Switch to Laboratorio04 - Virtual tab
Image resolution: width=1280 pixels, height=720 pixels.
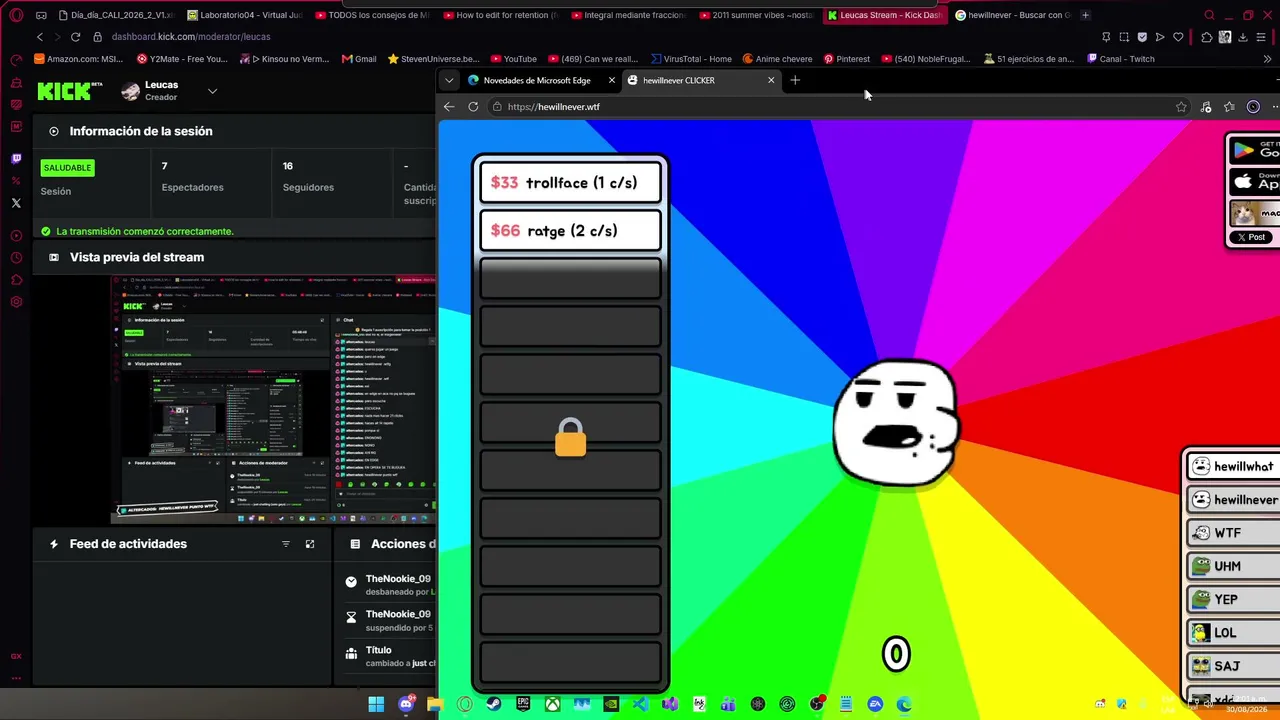(245, 15)
